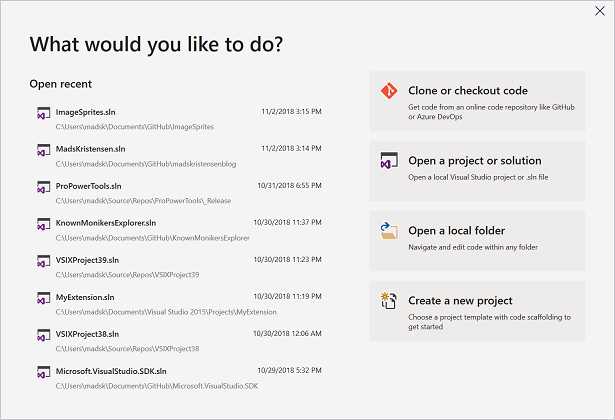Screen dimensions: 615x420
Task: Choose Open a local folder
Action: click(478, 241)
